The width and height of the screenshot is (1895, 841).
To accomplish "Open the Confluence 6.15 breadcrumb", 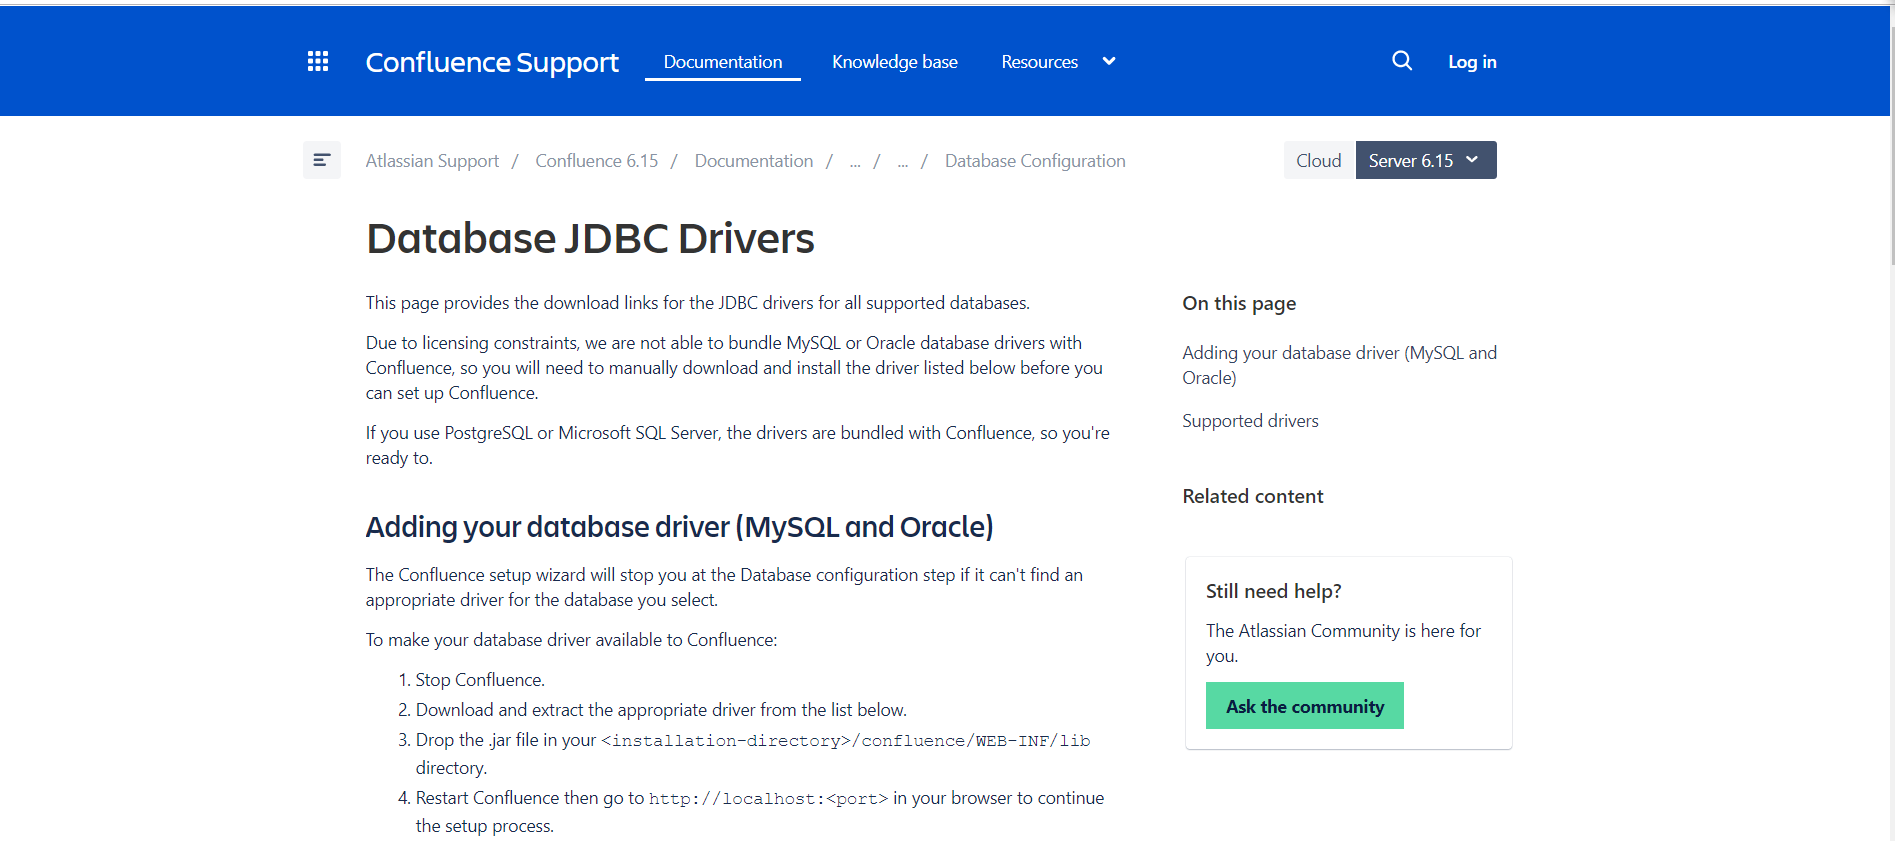I will [x=597, y=161].
